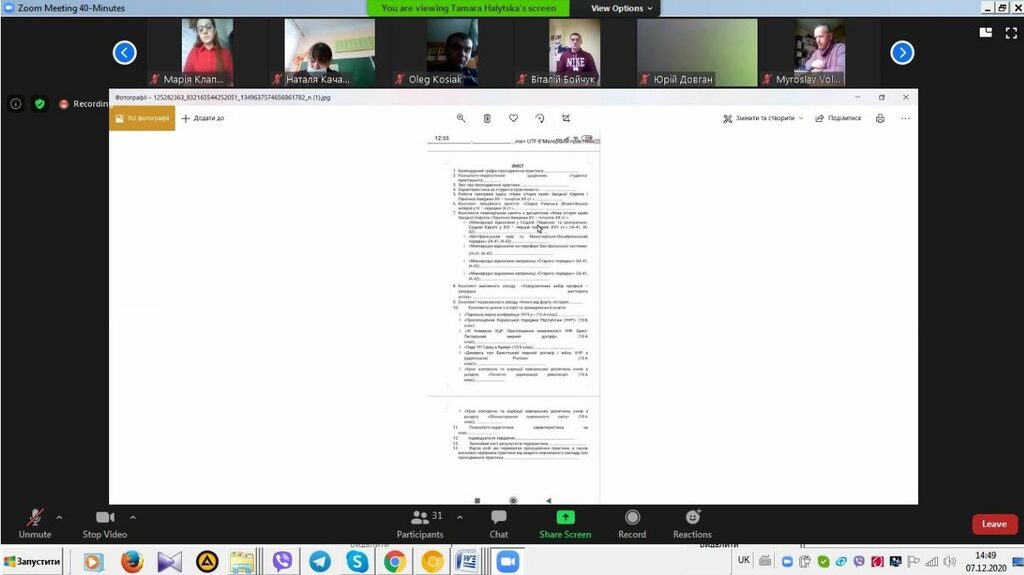1024x575 pixels.
Task: Go to Усі фотографії tab
Action: pos(142,118)
